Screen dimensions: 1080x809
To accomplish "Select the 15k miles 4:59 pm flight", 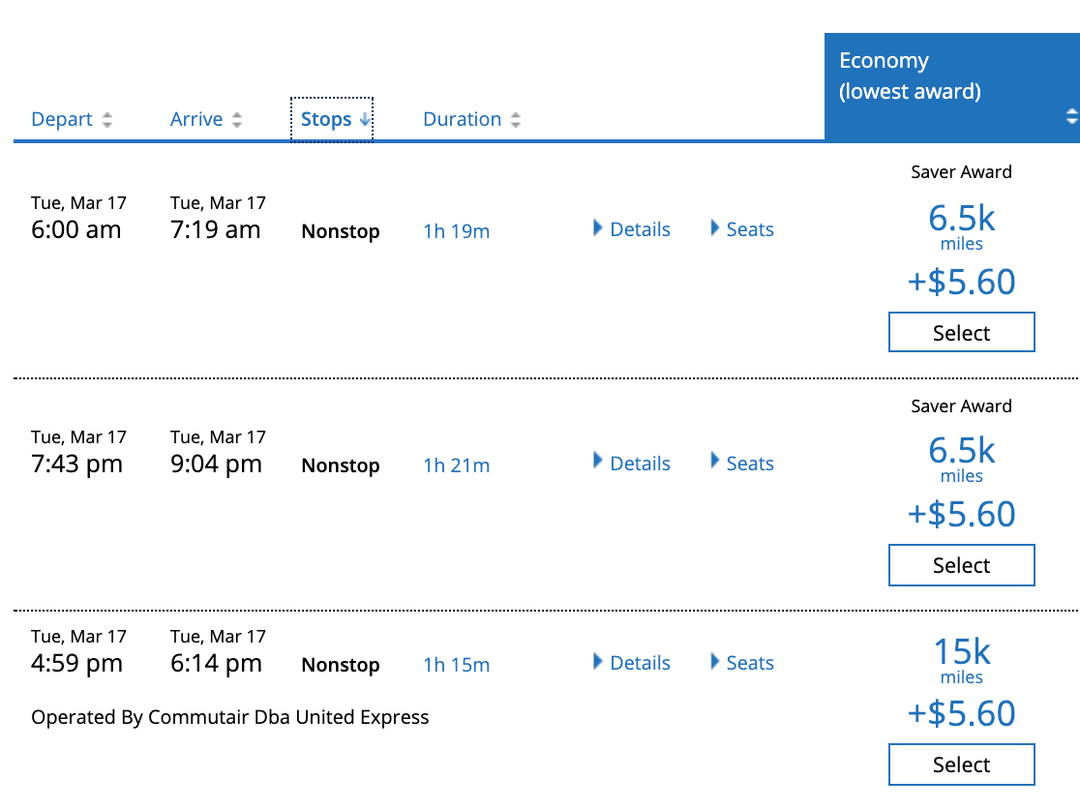I will (960, 763).
